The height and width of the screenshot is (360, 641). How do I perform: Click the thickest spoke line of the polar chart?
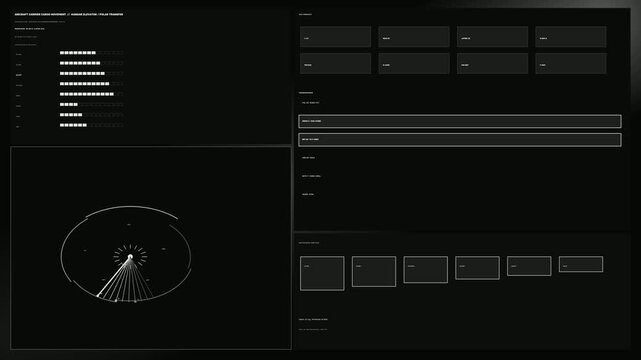coord(114,276)
